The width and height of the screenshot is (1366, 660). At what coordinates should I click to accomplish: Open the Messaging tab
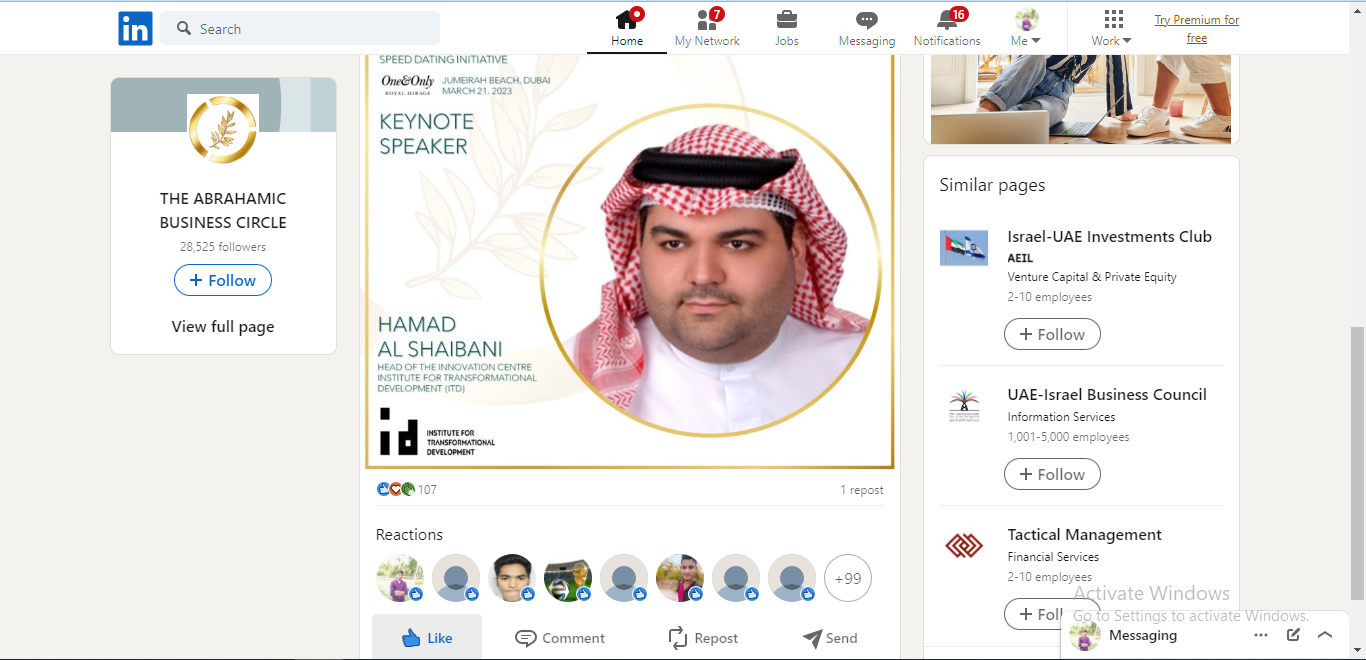coord(867,28)
